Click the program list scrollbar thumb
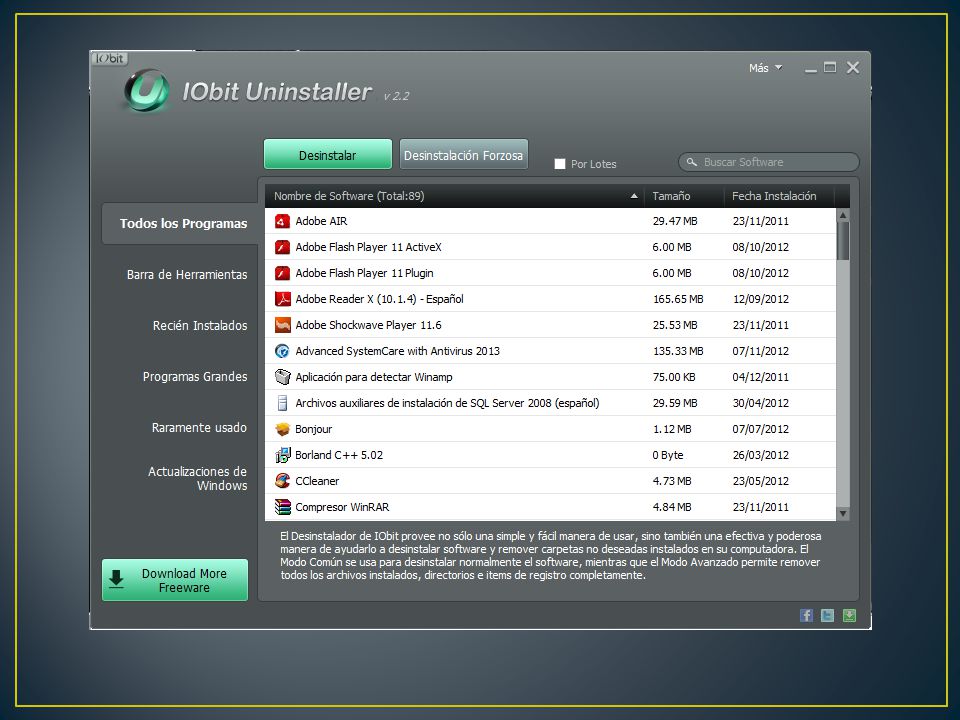The image size is (960, 720). coord(843,241)
